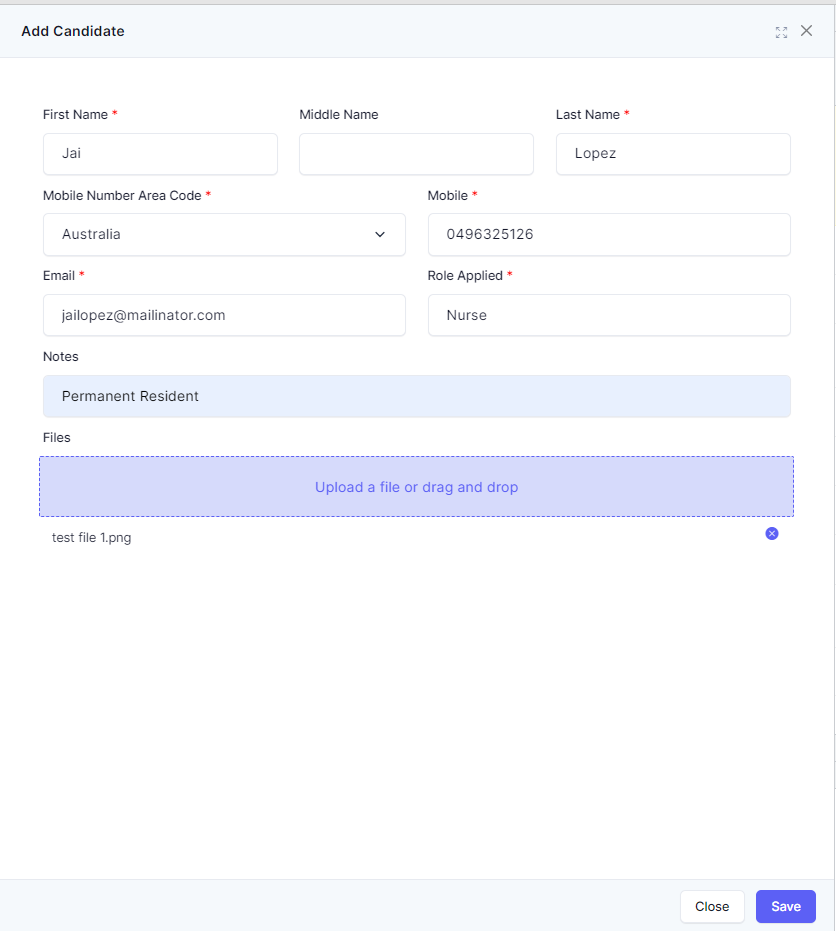The image size is (836, 931).
Task: Click the chevron arrow in the Area Code field
Action: 380,235
